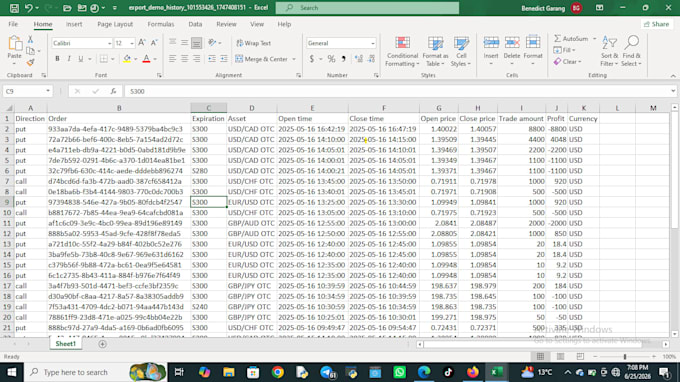Click the Undo icon
The height and width of the screenshot is (382, 680).
point(29,8)
